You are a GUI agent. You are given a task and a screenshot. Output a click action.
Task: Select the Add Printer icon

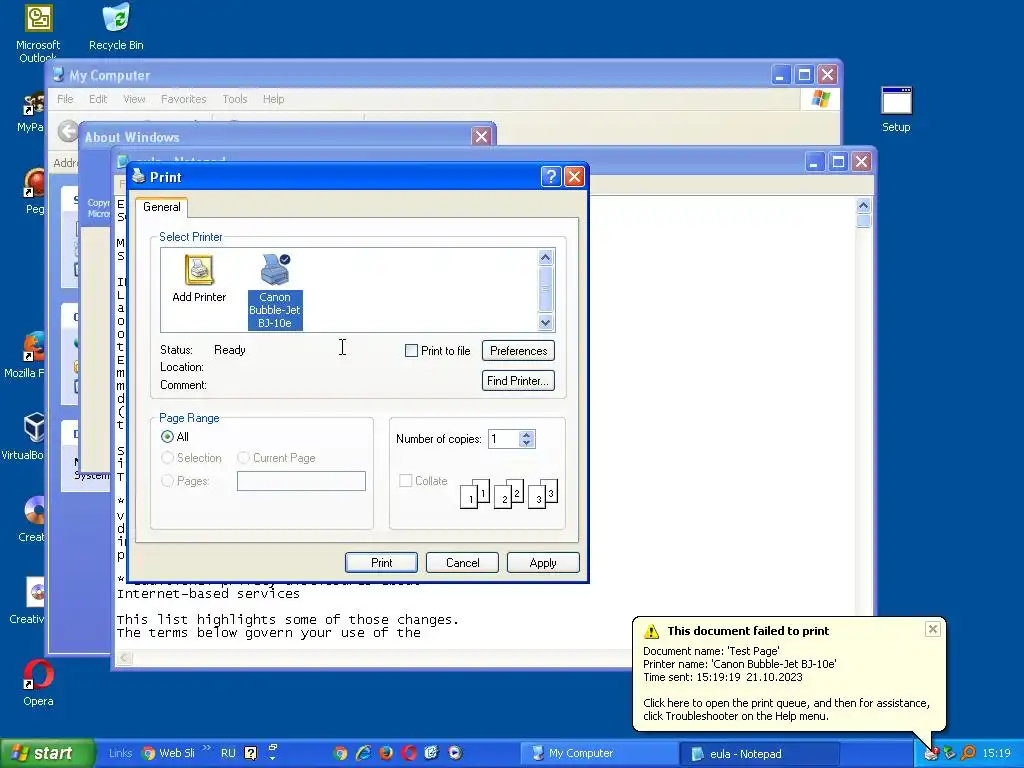click(199, 279)
